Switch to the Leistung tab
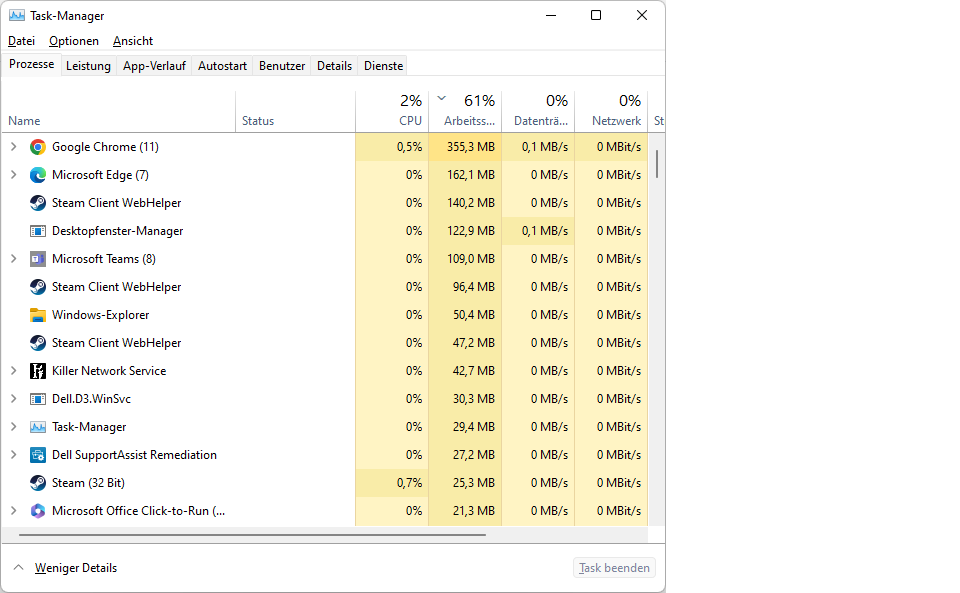960x593 pixels. coord(88,66)
